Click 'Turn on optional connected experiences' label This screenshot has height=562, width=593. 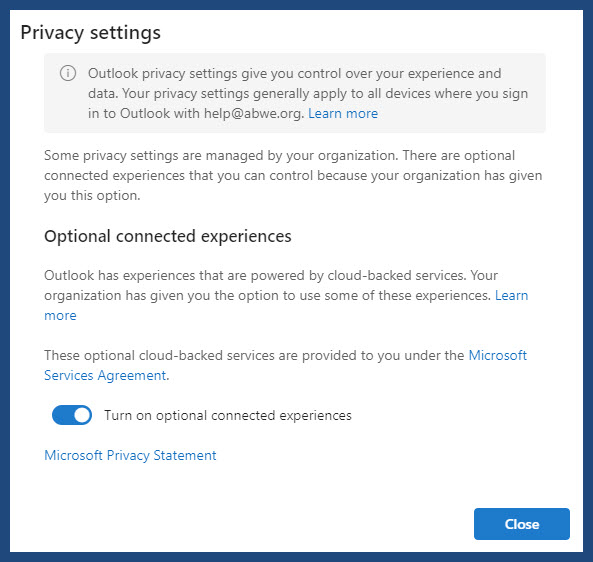[228, 416]
